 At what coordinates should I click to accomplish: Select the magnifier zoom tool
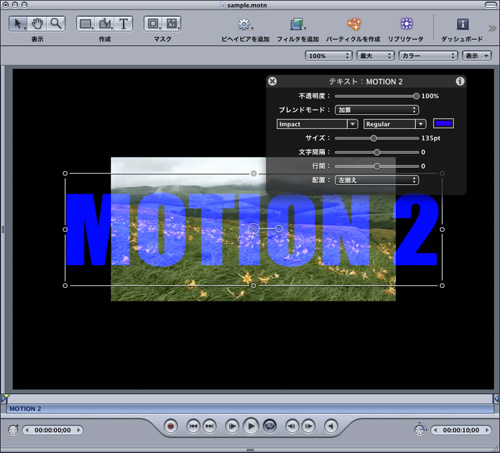pos(56,24)
